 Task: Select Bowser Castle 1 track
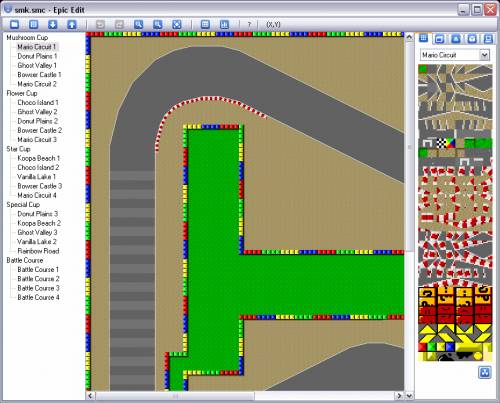pos(39,75)
